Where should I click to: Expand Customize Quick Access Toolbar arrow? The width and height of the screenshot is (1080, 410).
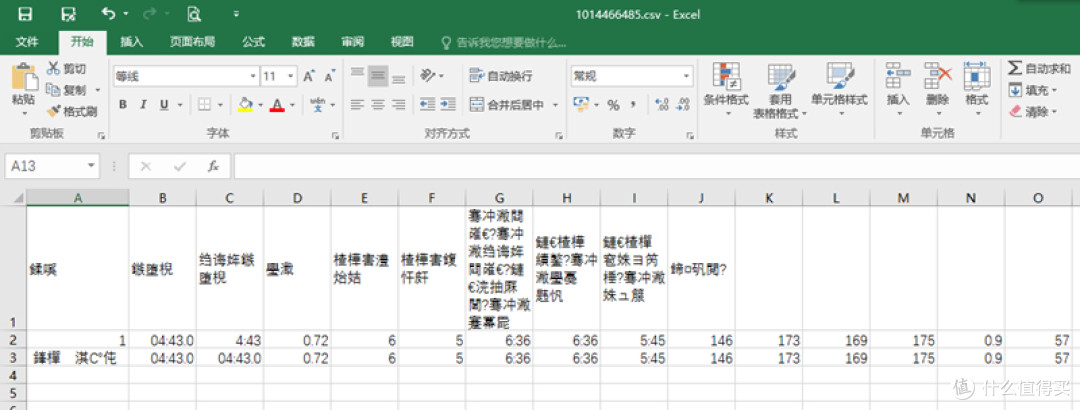coord(236,14)
